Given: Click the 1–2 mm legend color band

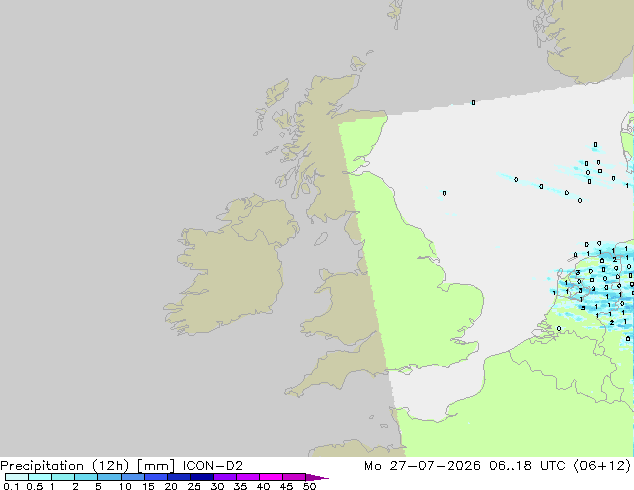Looking at the screenshot, I should pyautogui.click(x=63, y=477).
